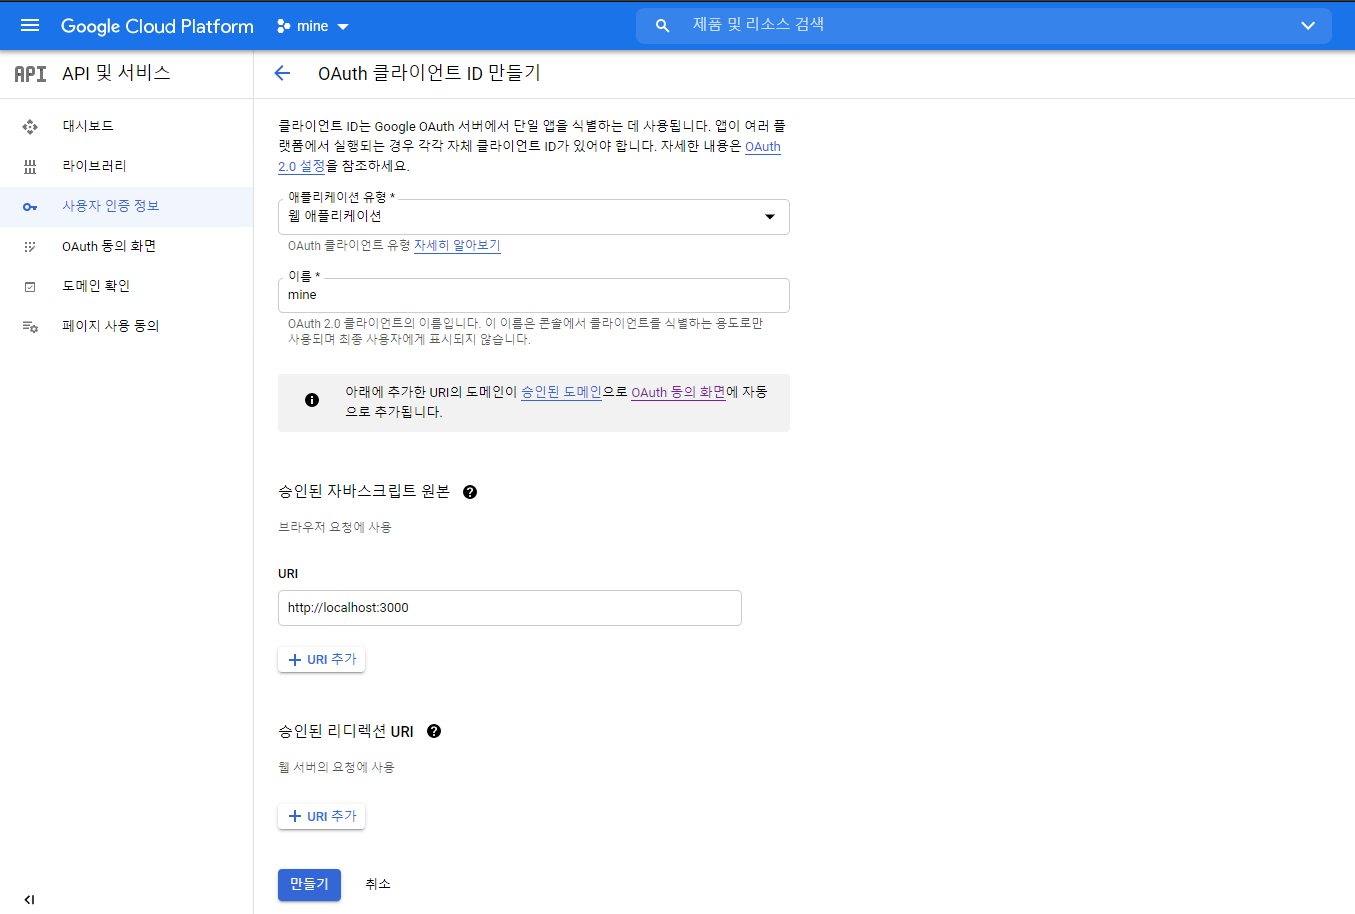The height and width of the screenshot is (914, 1355).
Task: Click the 웹 서버의 요청에 사용 text
Action: click(336, 767)
